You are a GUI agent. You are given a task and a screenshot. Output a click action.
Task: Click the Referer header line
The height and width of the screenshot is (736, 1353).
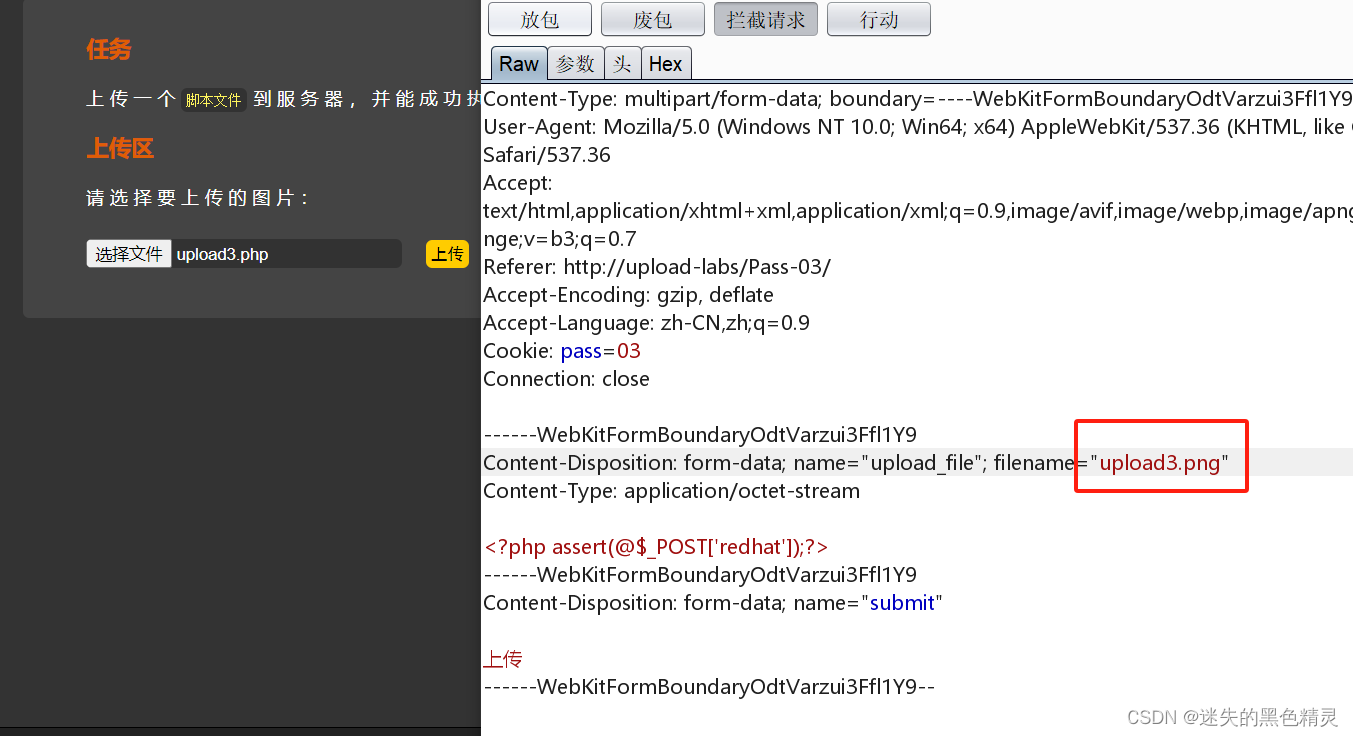[x=657, y=267]
